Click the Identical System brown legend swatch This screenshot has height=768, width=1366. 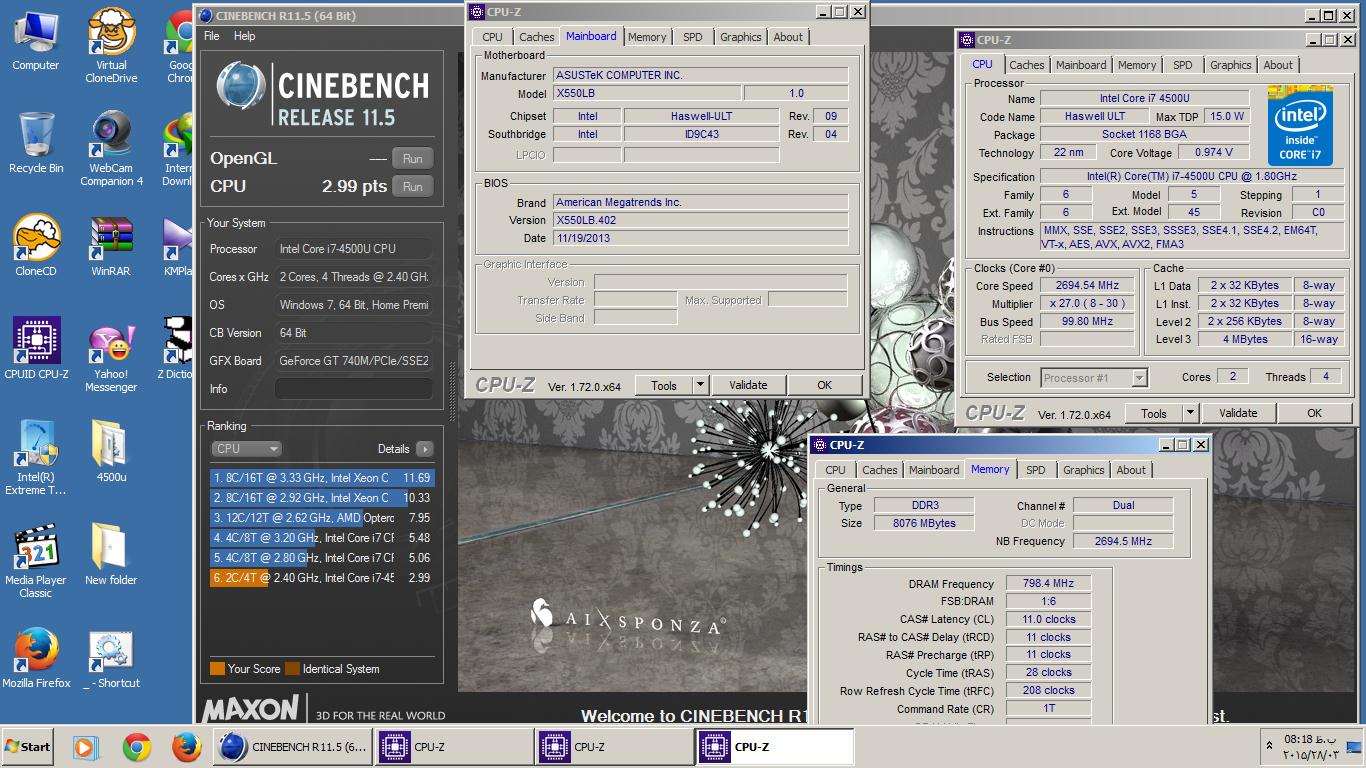292,669
